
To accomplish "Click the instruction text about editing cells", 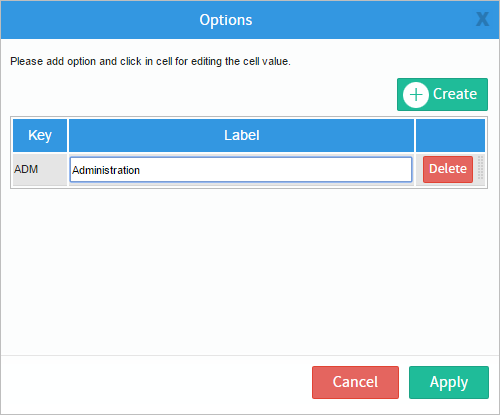I will (x=150, y=61).
